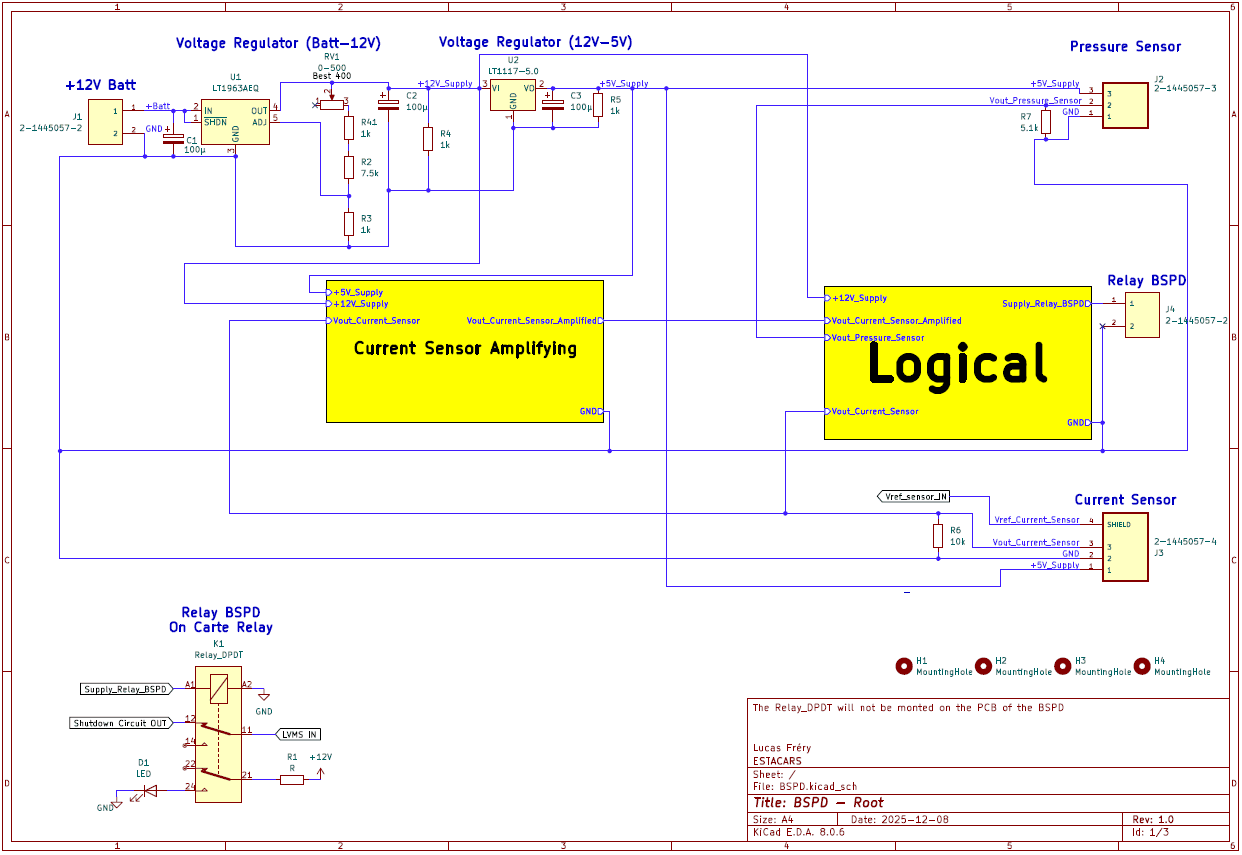Click mounting hole H2
Viewport: 1242px width, 855px height.
click(x=982, y=665)
